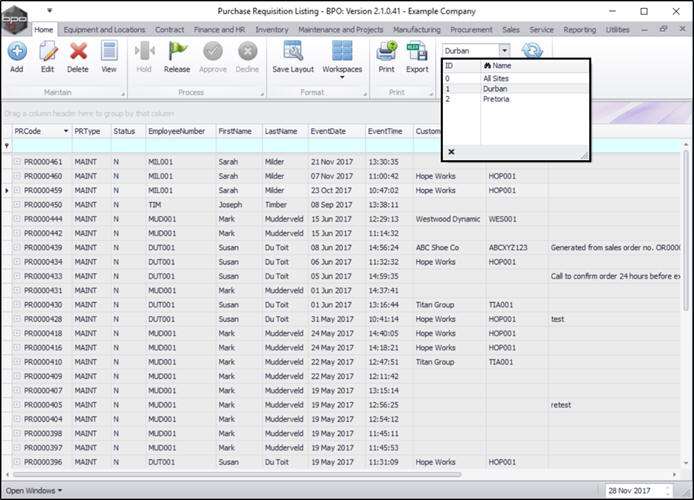Expand row PR0000444

click(x=17, y=219)
